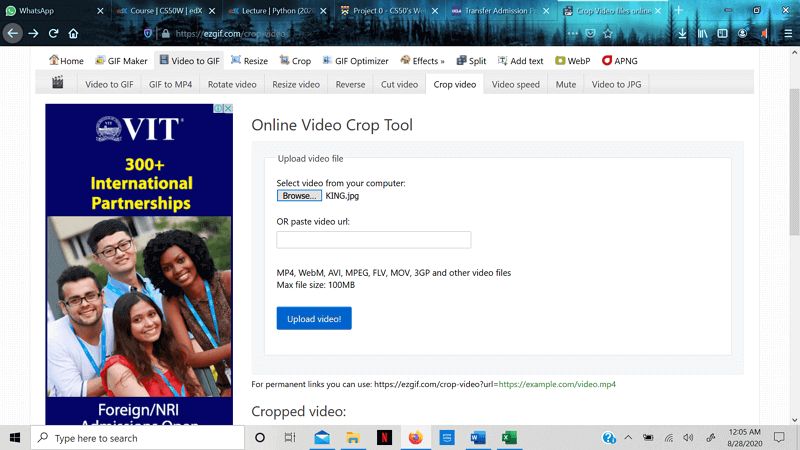Open a new browser tab with plus
This screenshot has height=450, width=800.
click(679, 10)
